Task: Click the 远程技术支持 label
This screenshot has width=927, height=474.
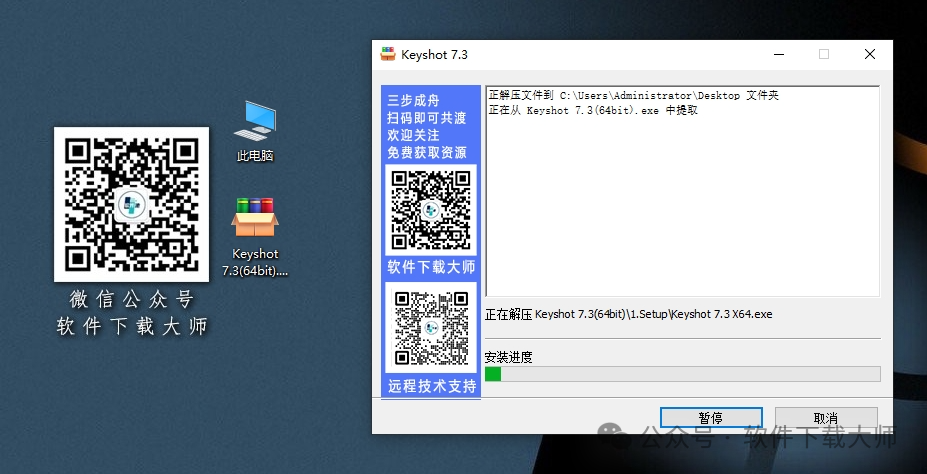Action: click(x=432, y=387)
